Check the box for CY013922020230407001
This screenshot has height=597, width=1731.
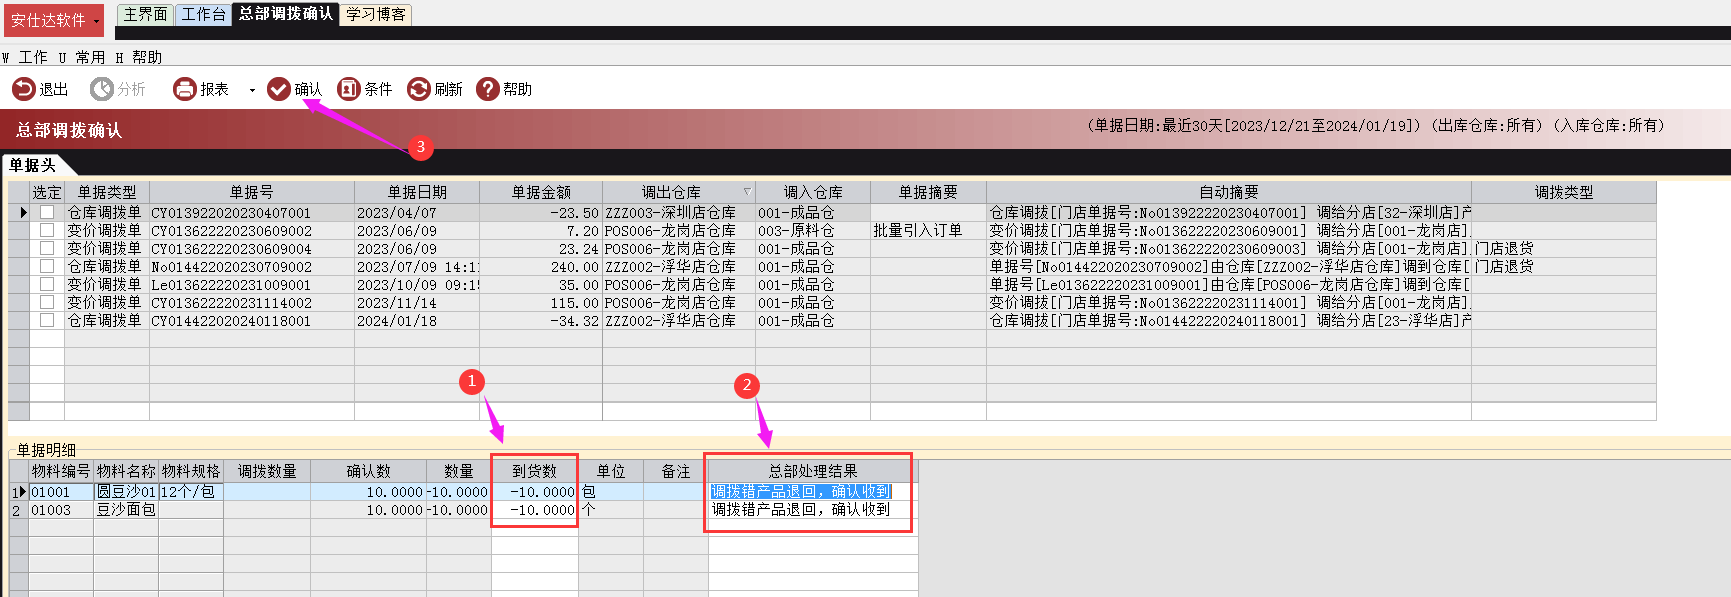[47, 212]
